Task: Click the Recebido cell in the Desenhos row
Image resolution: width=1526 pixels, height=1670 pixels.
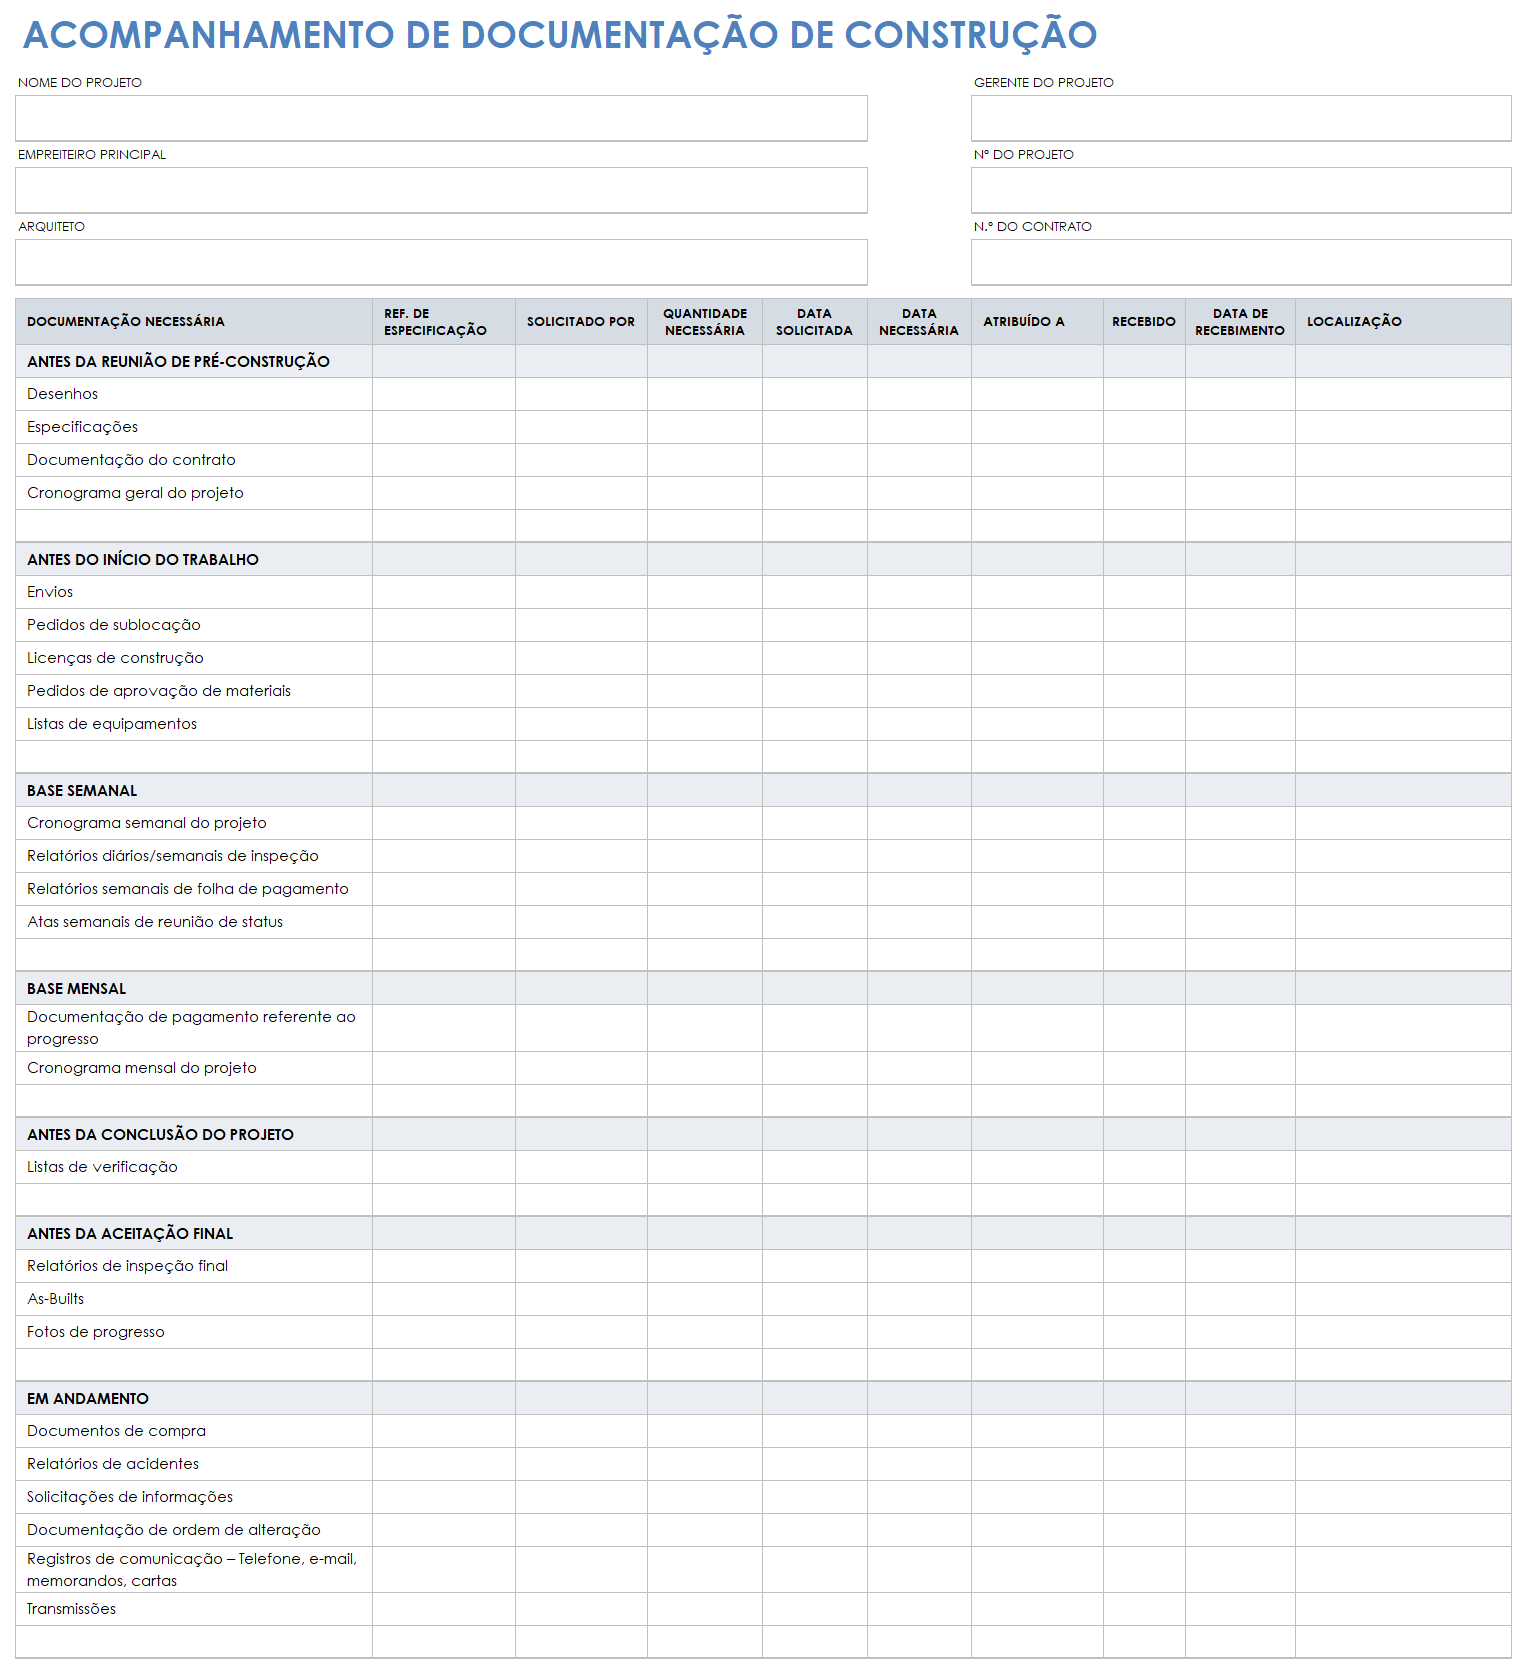Action: (1144, 394)
